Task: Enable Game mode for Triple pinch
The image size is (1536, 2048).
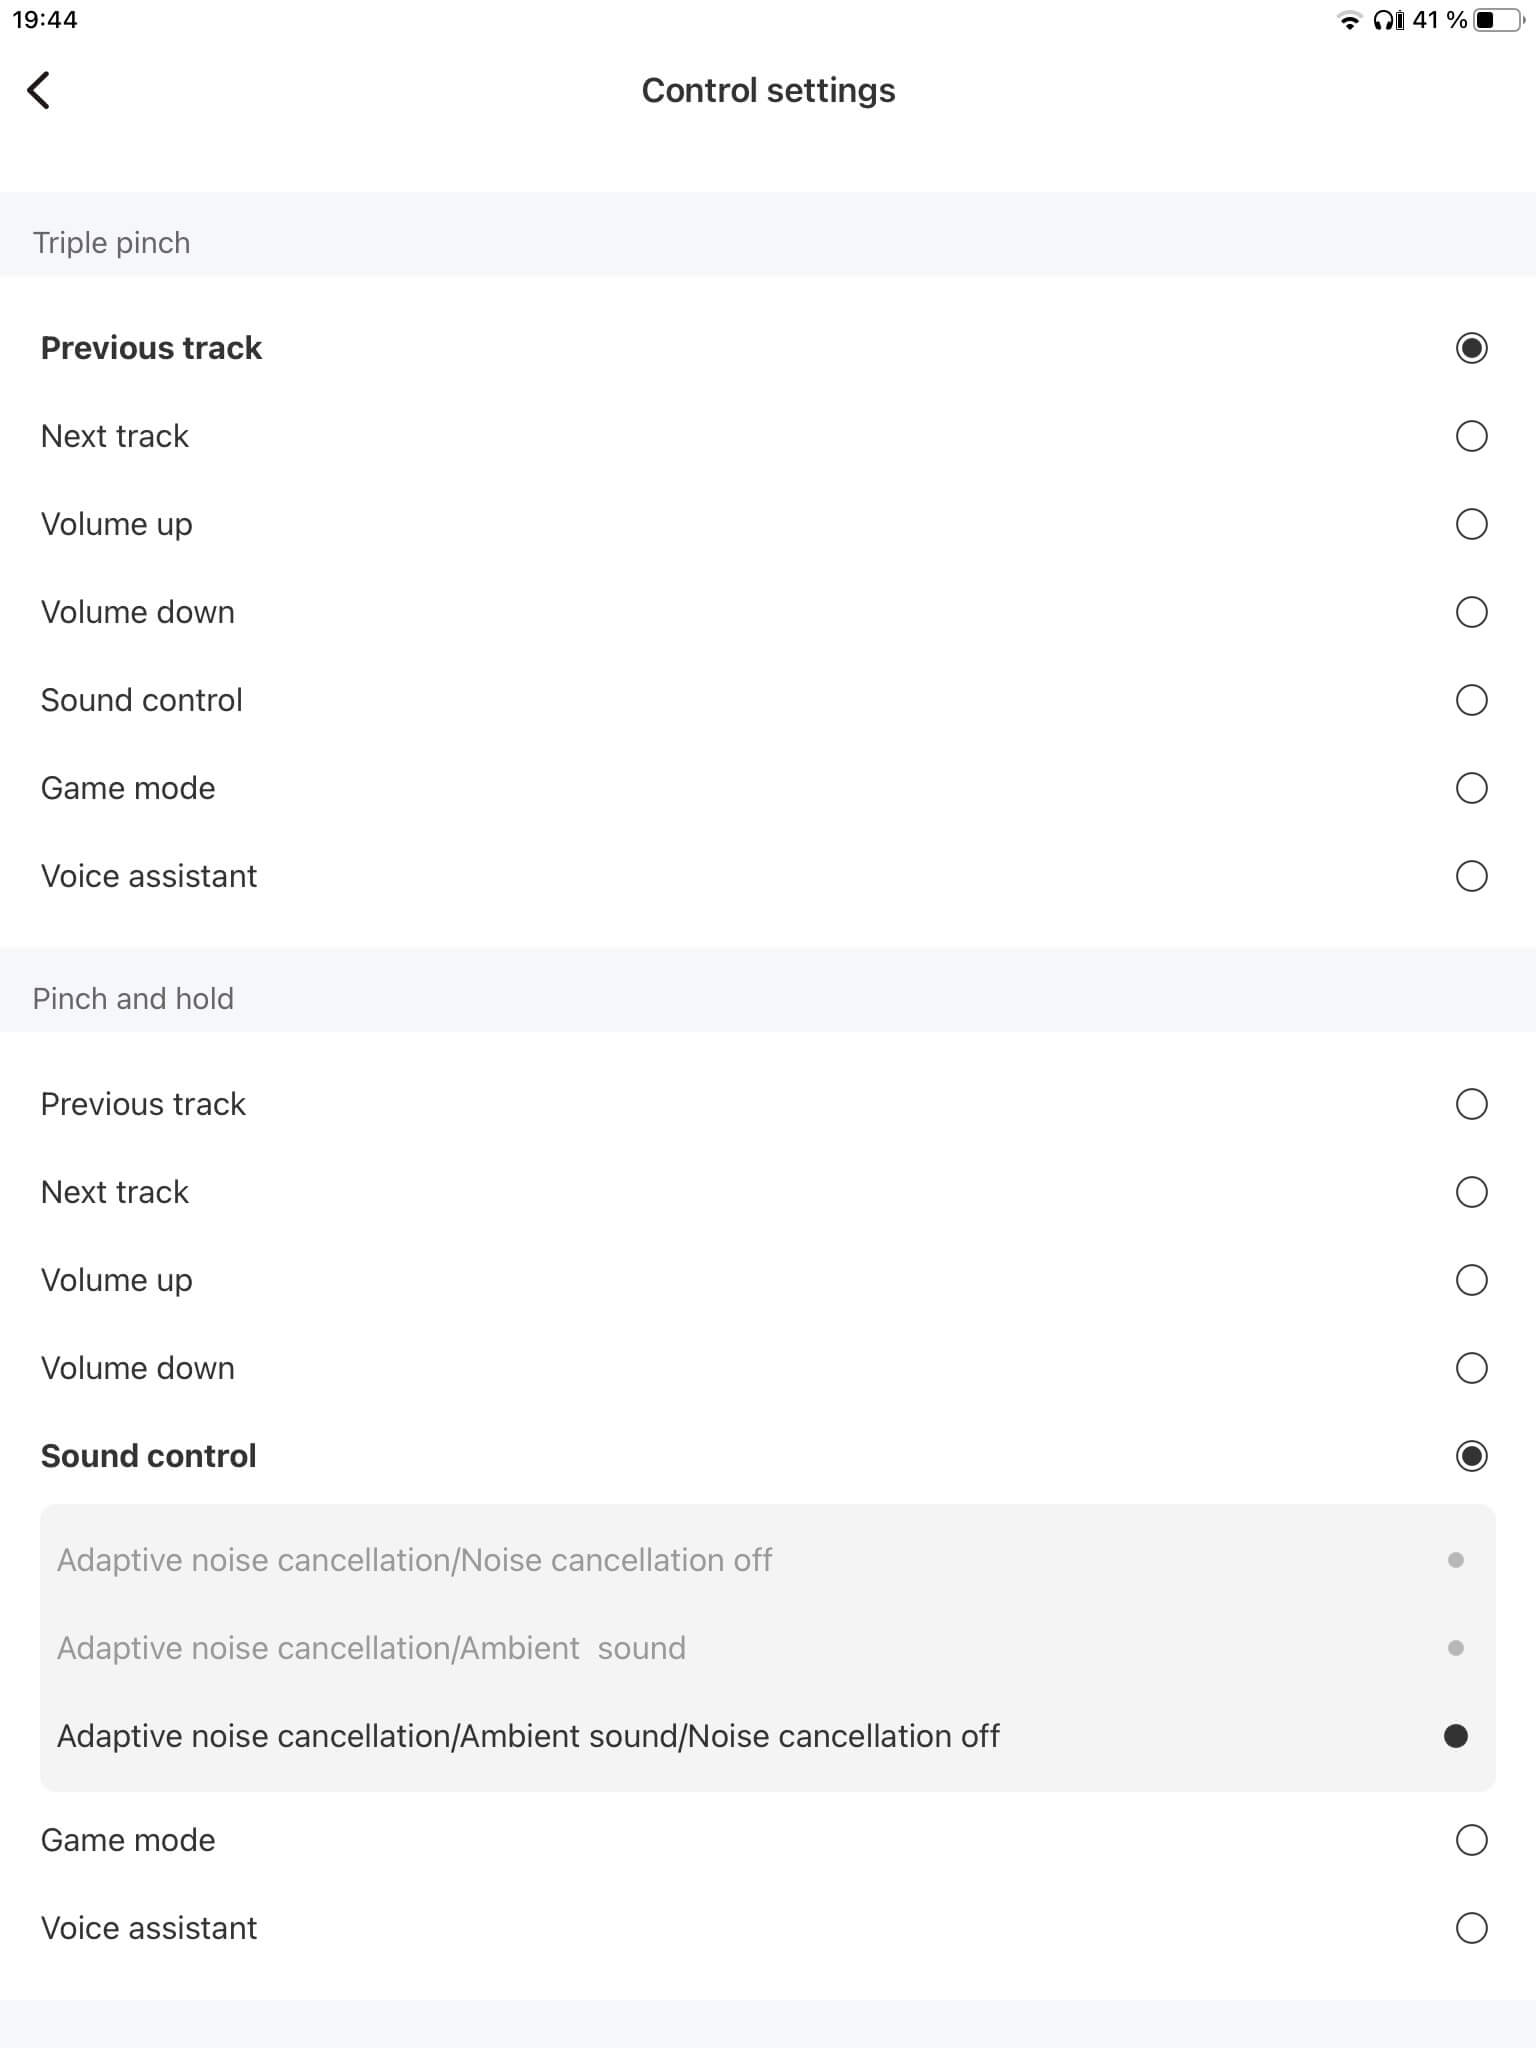Action: 1471,788
